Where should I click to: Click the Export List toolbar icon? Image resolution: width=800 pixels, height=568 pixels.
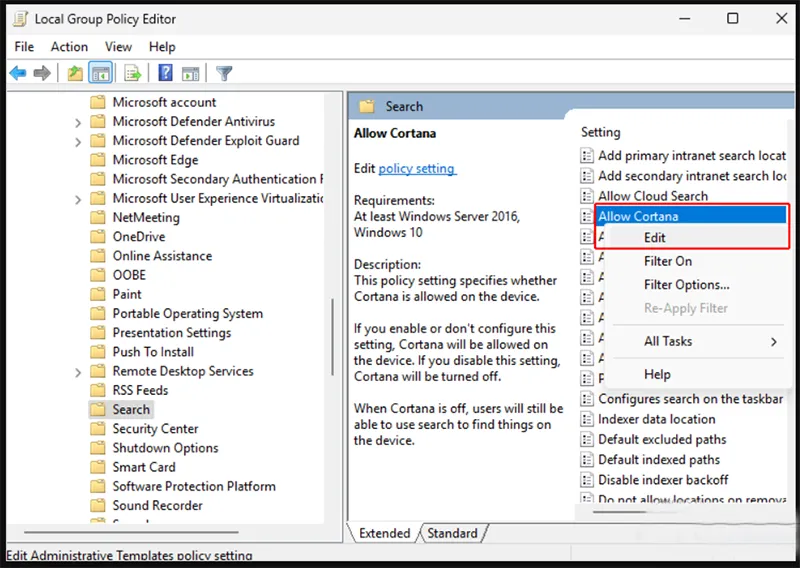coord(132,73)
